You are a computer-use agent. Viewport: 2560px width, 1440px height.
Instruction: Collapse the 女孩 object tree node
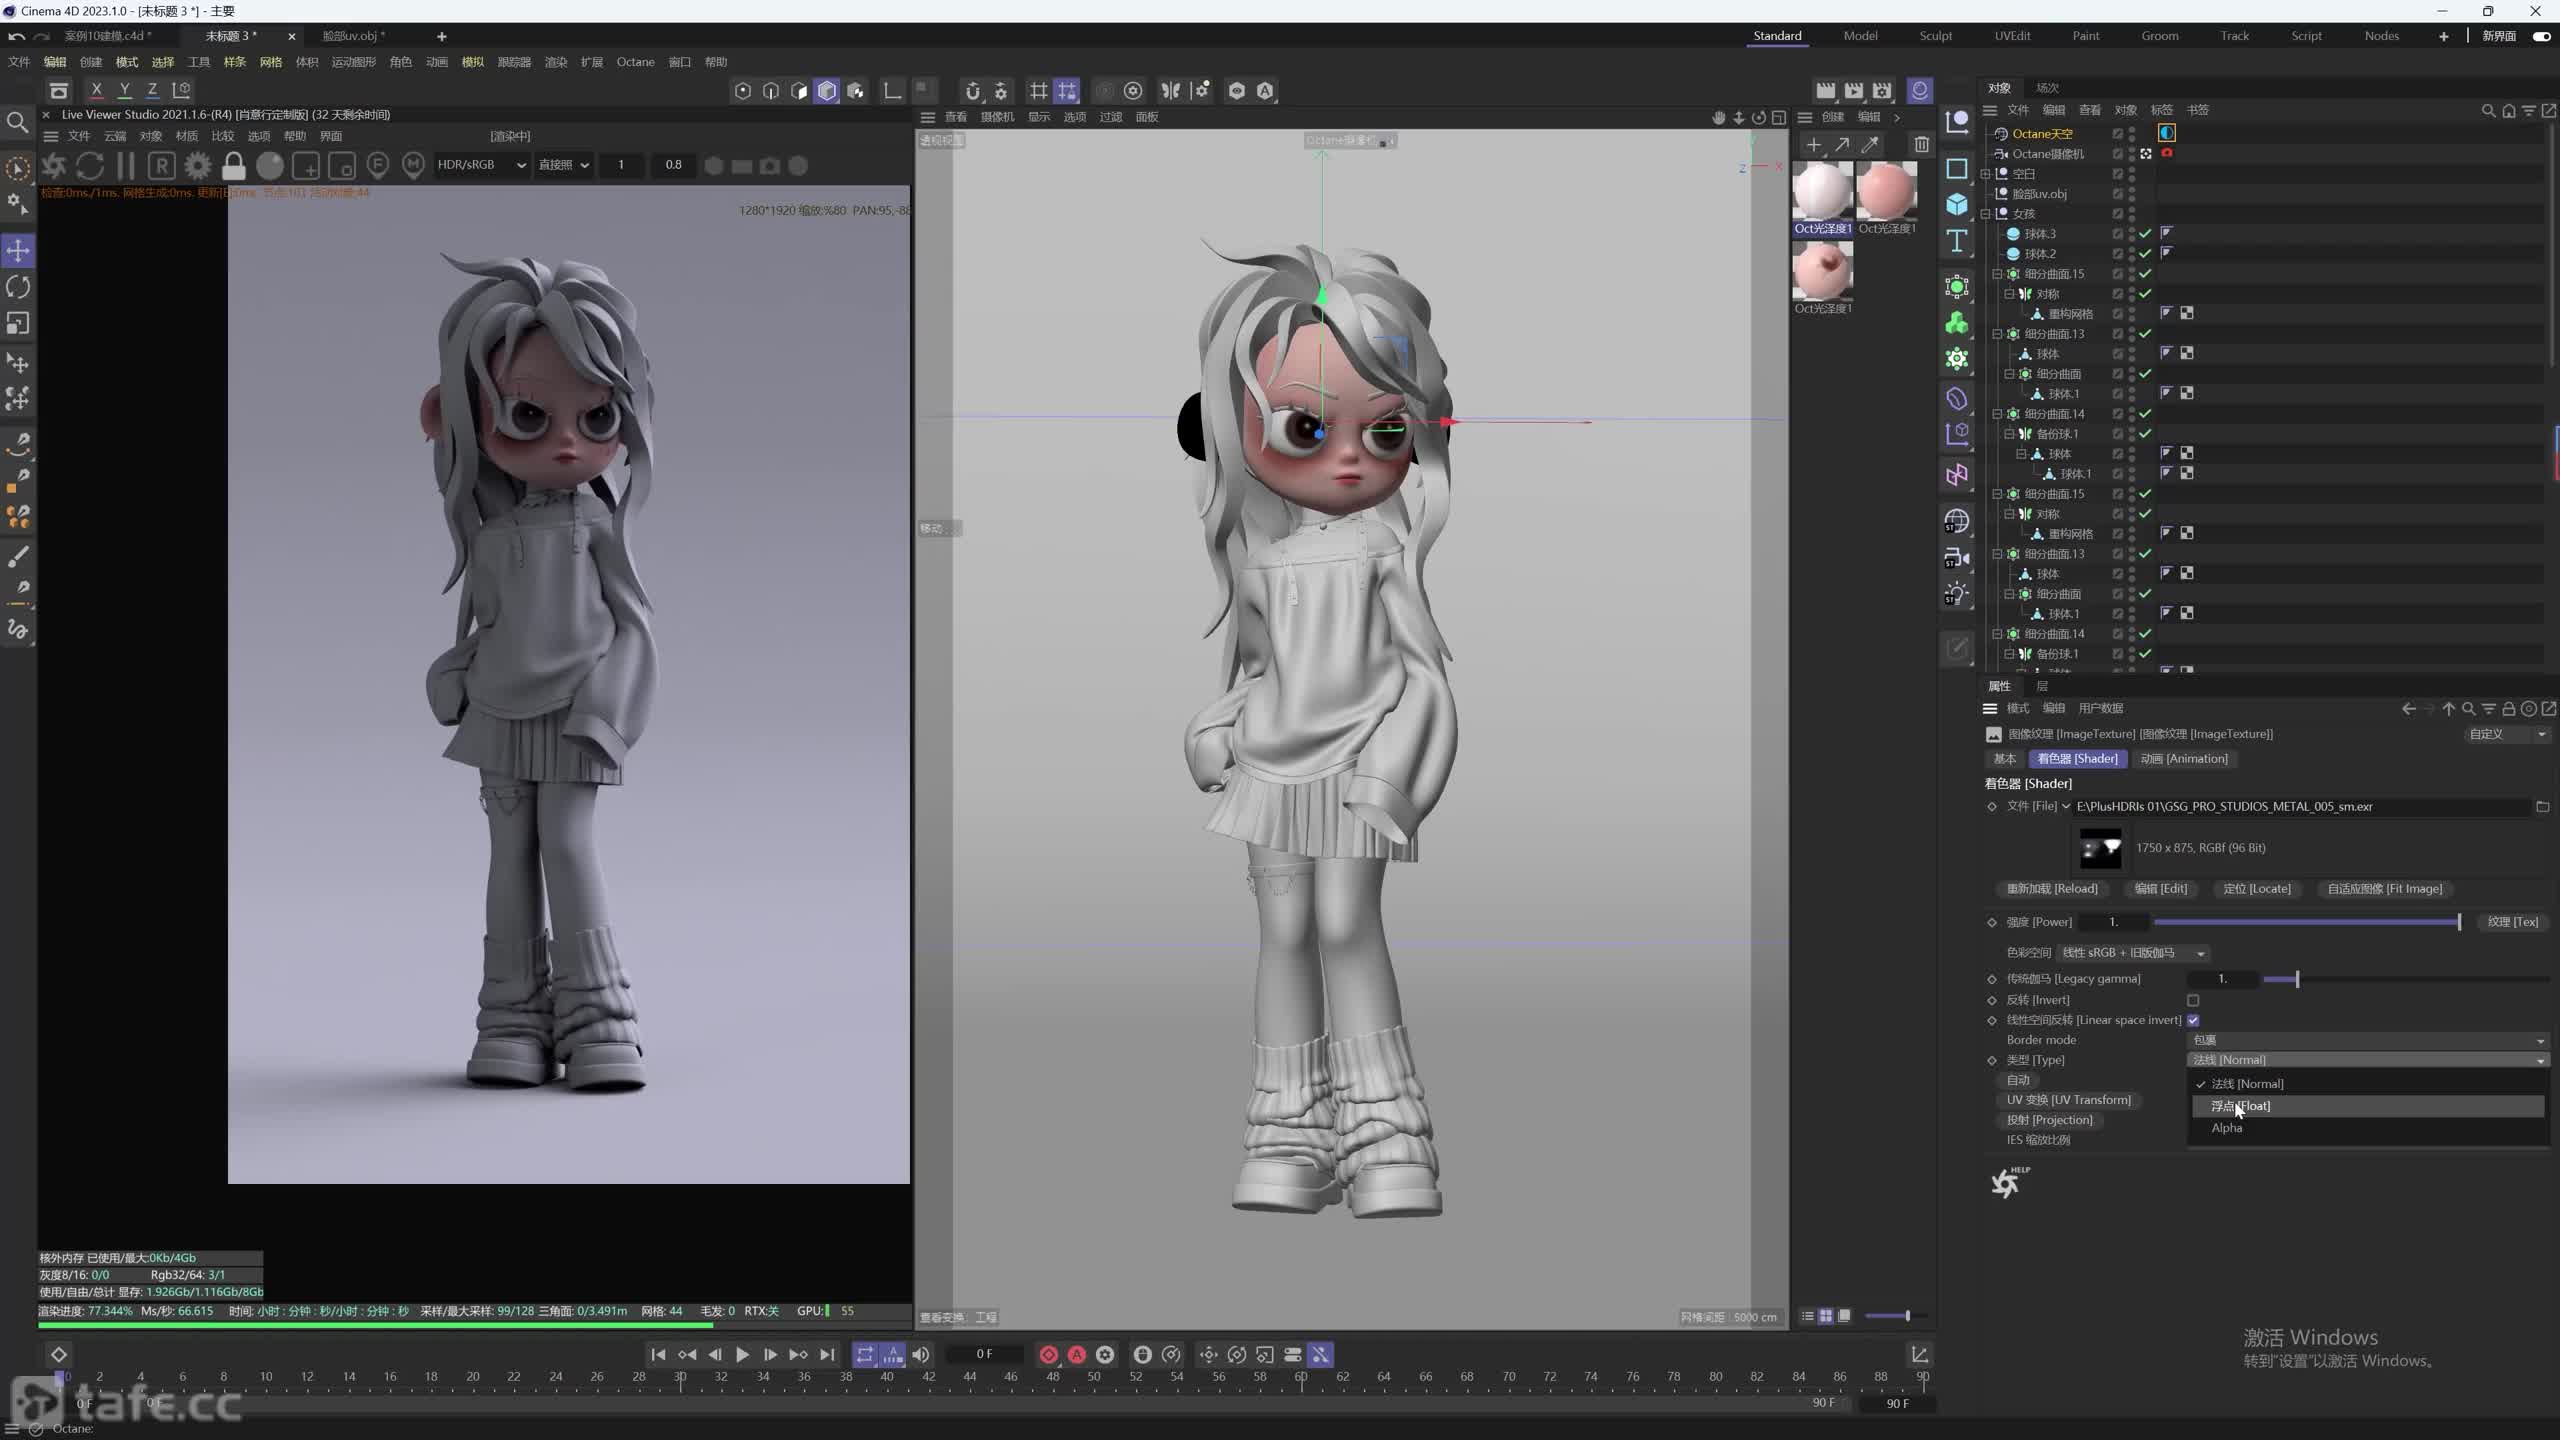(1986, 213)
